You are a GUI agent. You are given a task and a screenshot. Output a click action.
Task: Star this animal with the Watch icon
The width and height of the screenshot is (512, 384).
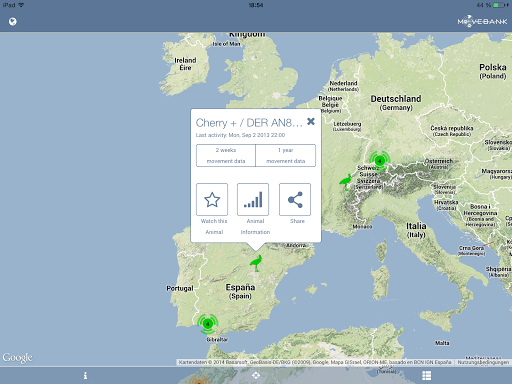(x=212, y=199)
